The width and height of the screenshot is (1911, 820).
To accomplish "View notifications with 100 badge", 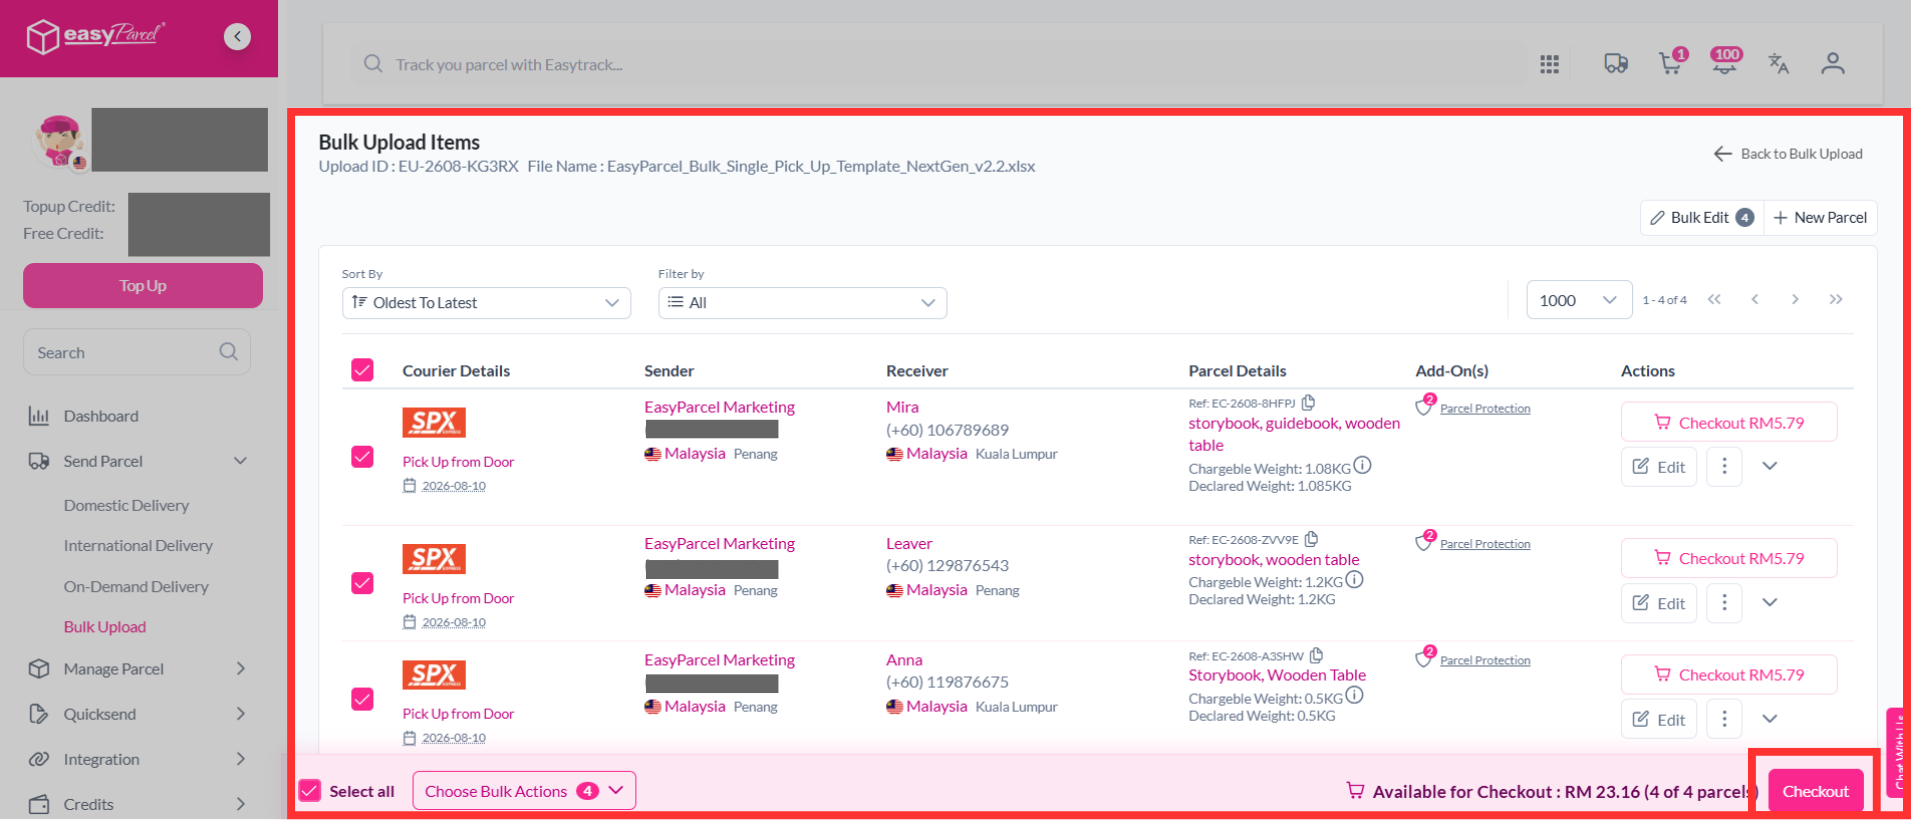I will tap(1726, 62).
